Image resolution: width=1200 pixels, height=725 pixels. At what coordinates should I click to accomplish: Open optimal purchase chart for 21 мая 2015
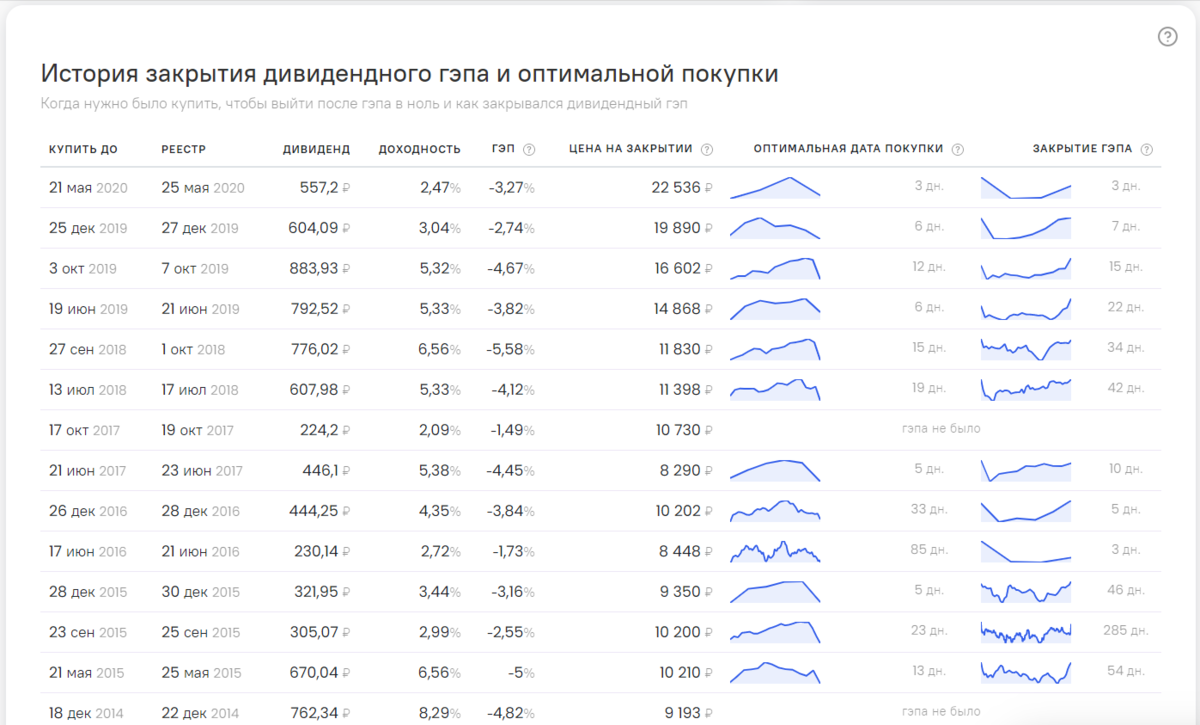(x=775, y=673)
